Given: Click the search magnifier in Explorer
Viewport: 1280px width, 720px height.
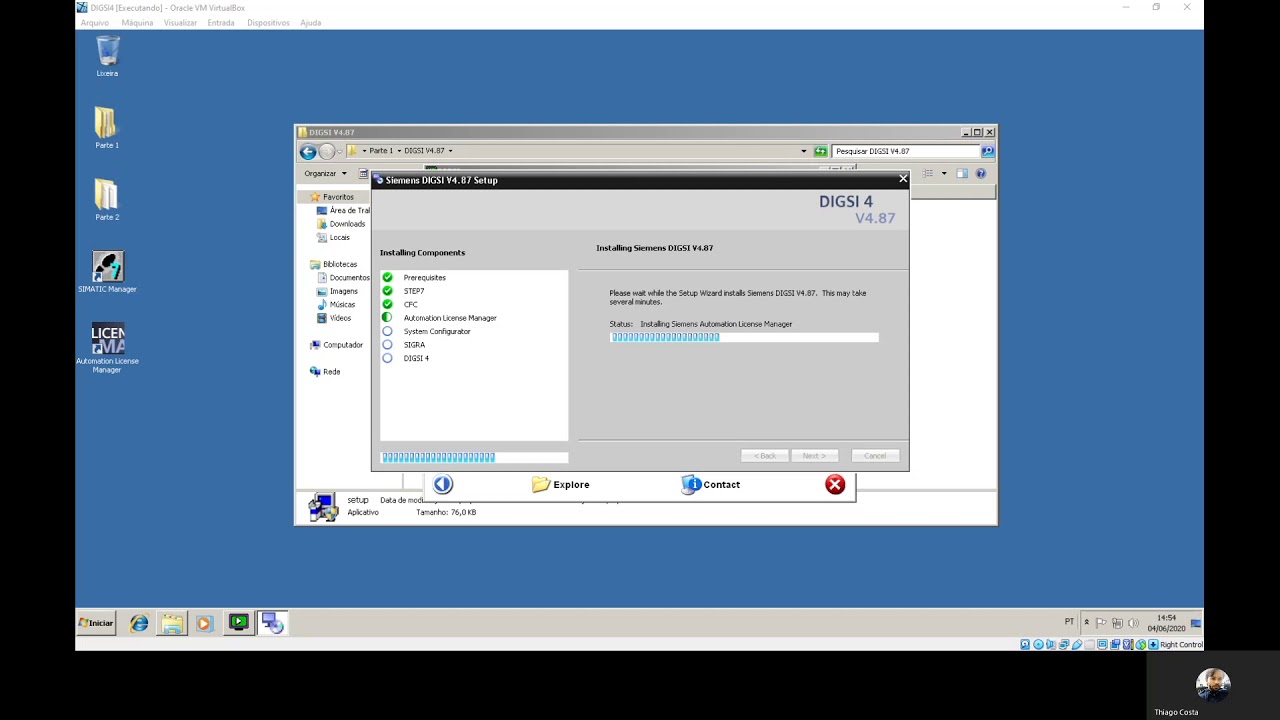Looking at the screenshot, I should tap(987, 151).
